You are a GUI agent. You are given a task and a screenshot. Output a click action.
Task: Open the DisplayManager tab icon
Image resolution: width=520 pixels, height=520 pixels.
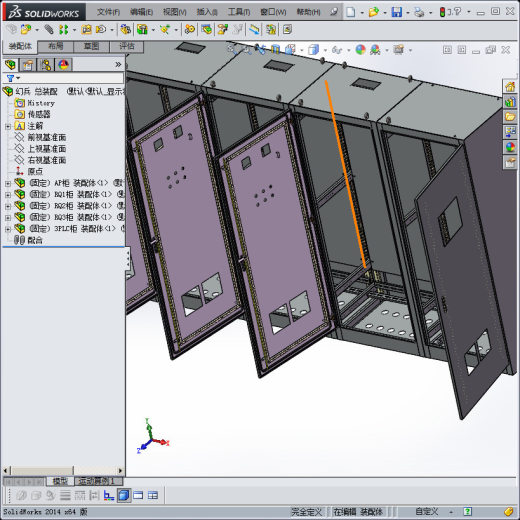(63, 65)
